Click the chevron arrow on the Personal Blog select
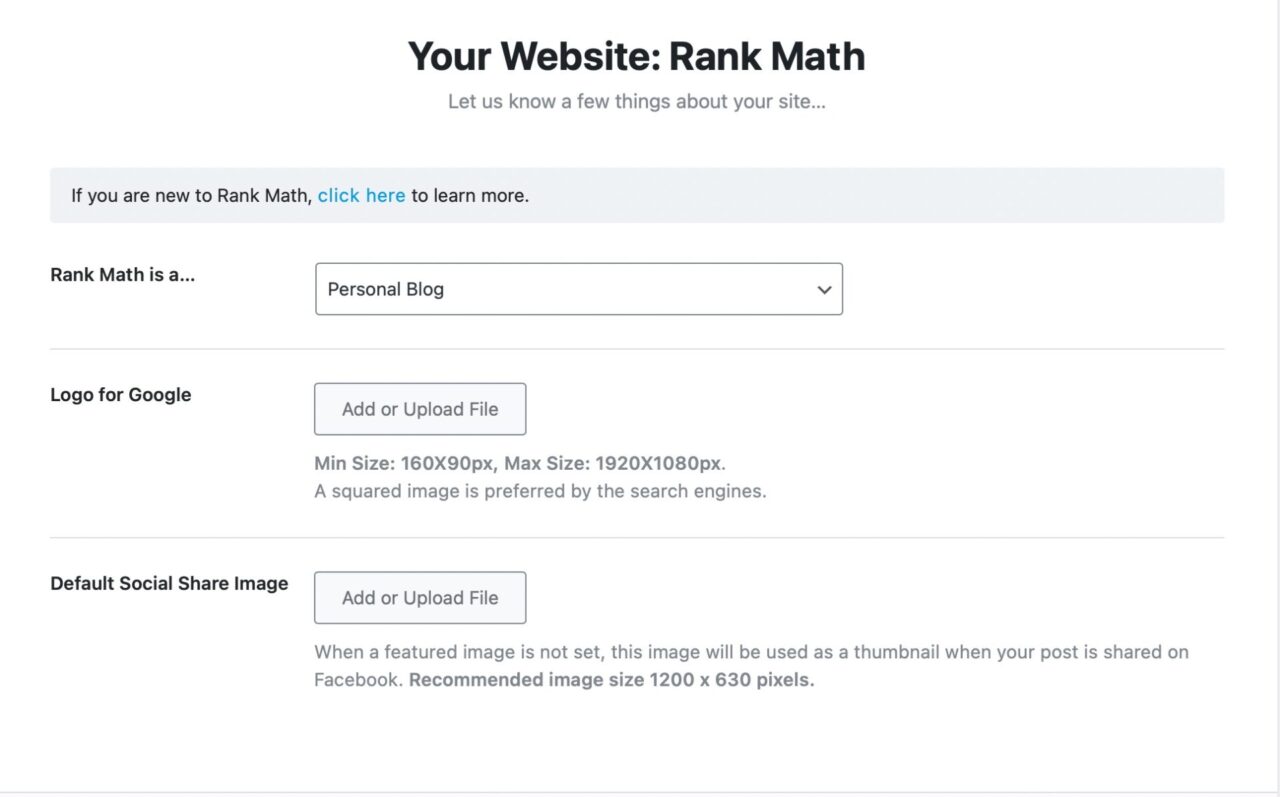The image size is (1280, 797). coord(824,290)
